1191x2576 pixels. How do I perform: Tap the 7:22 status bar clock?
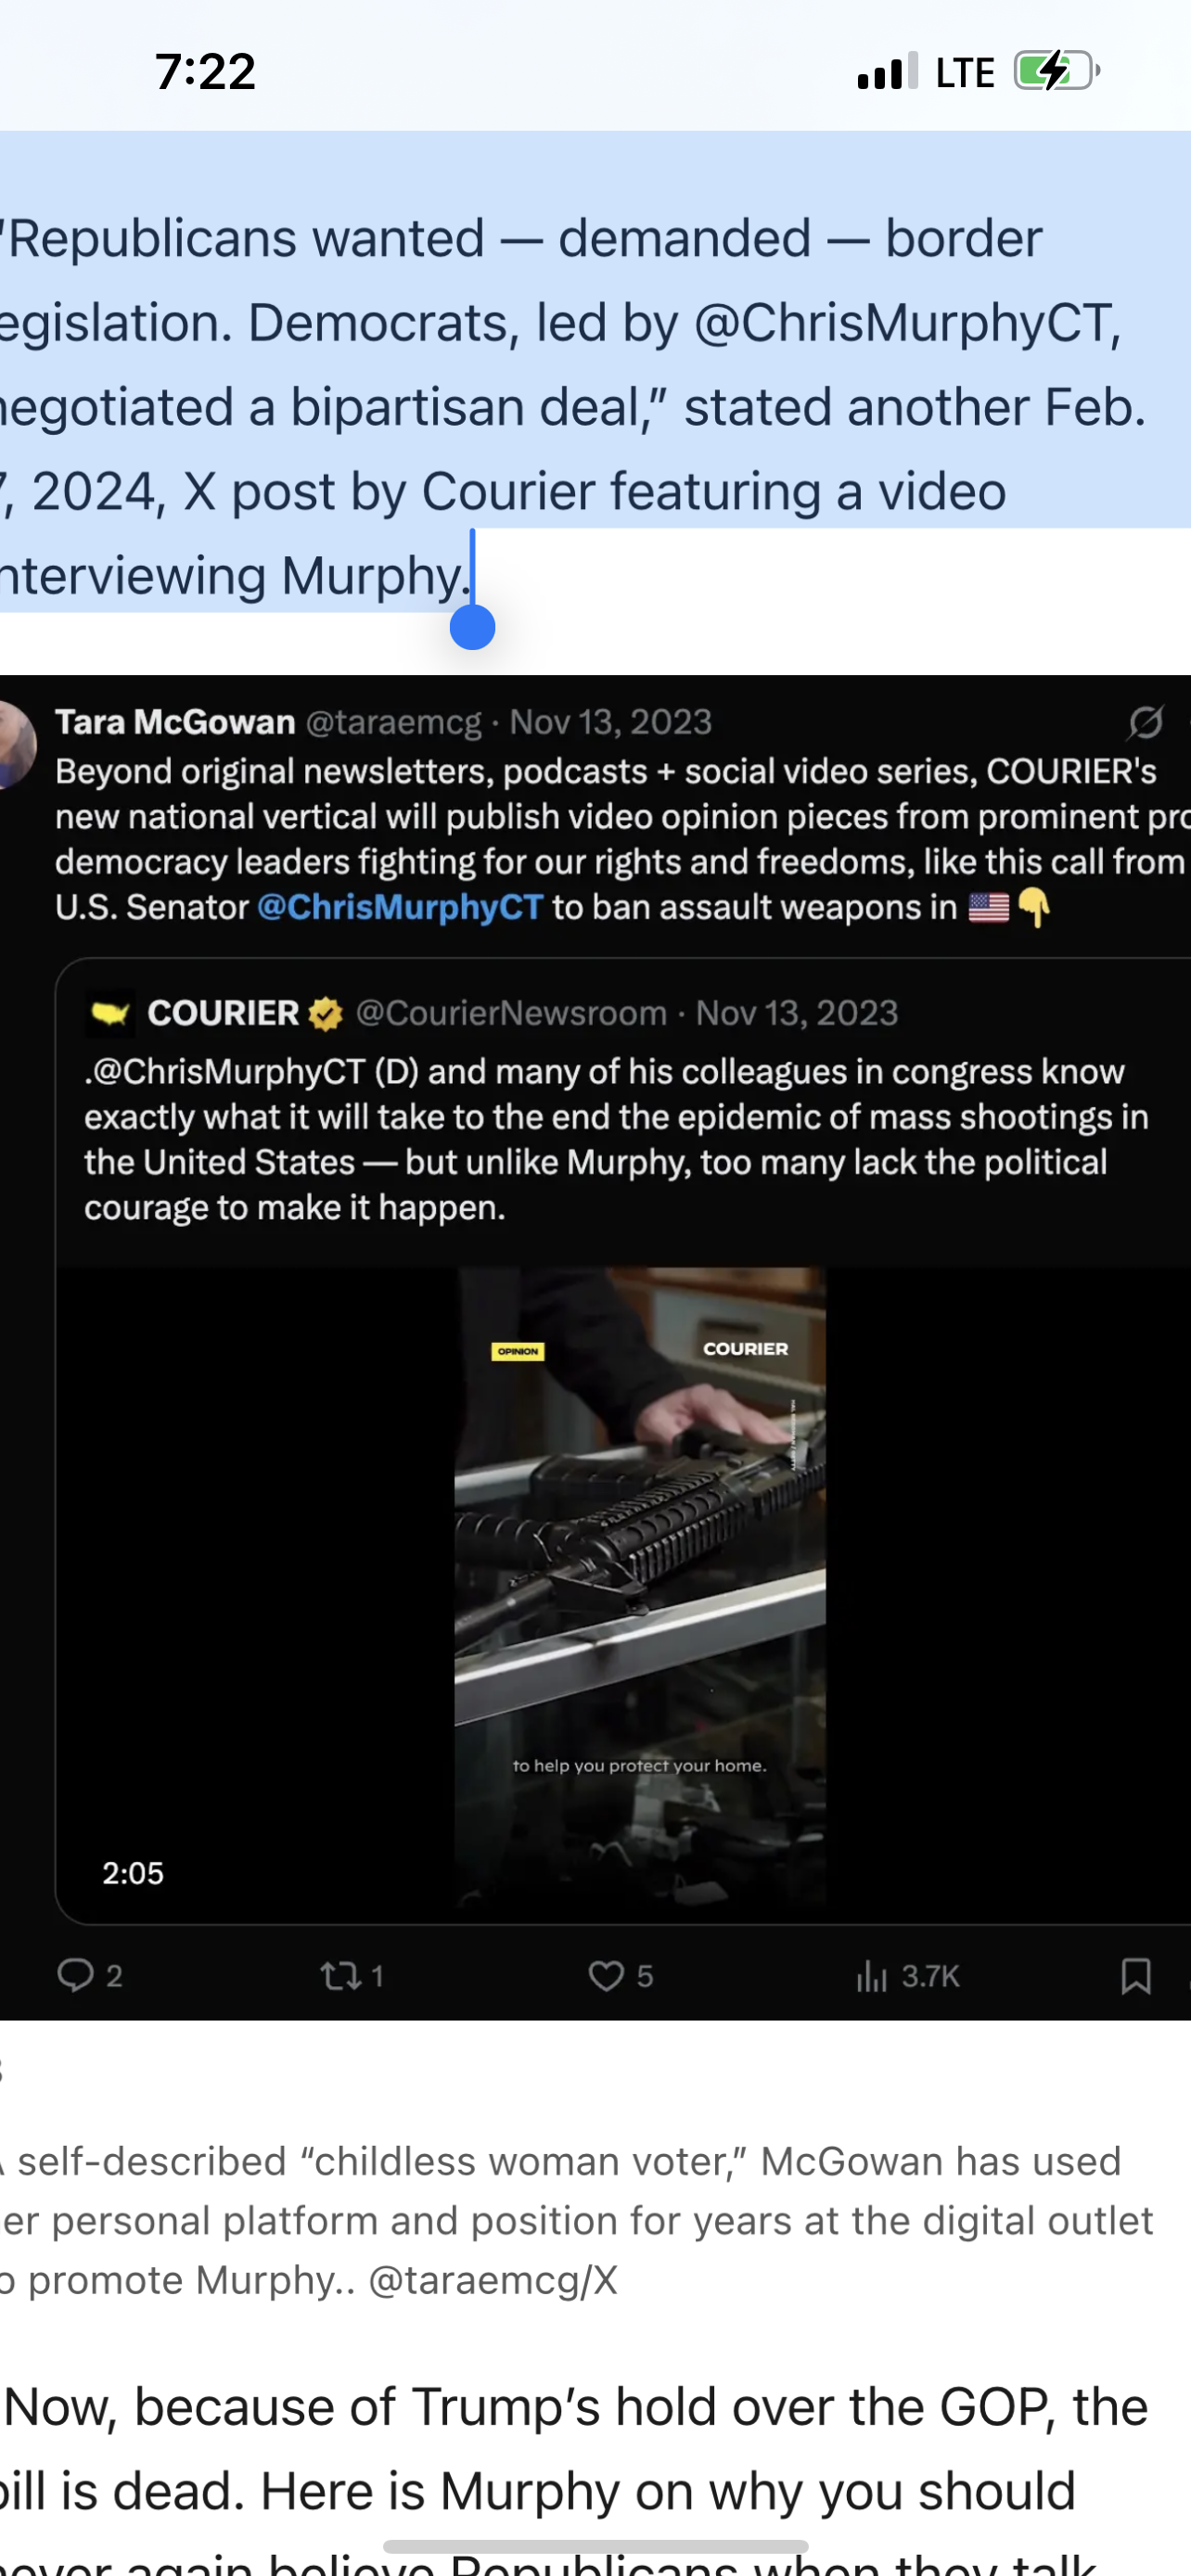click(x=205, y=72)
